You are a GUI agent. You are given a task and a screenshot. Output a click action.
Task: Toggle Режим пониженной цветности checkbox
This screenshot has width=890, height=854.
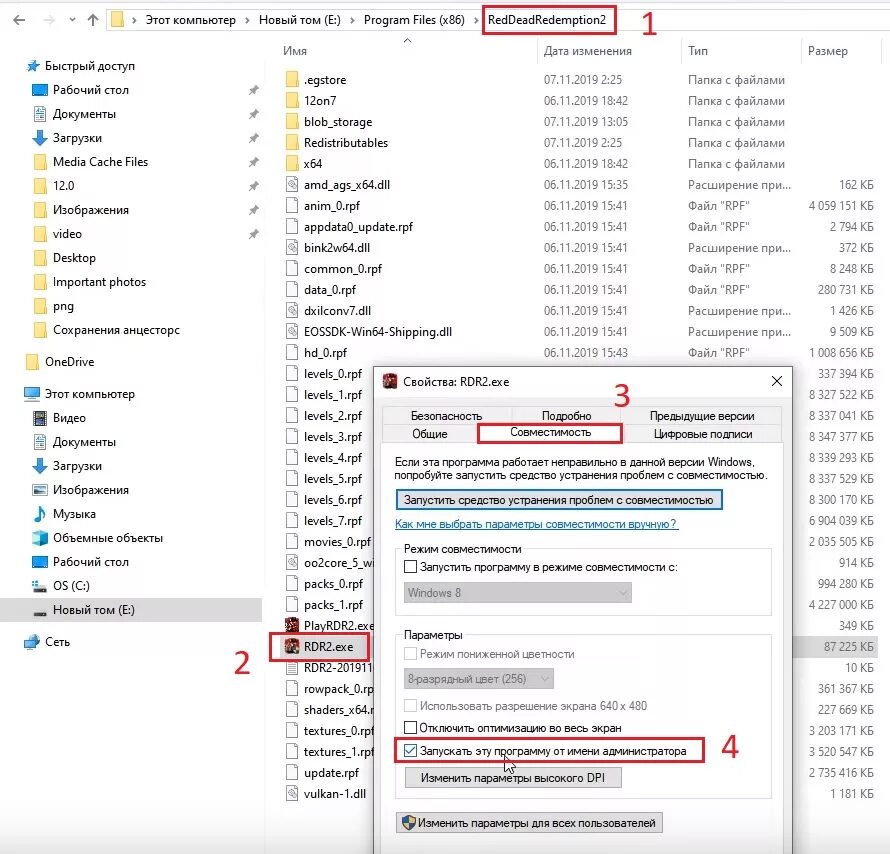pos(410,654)
